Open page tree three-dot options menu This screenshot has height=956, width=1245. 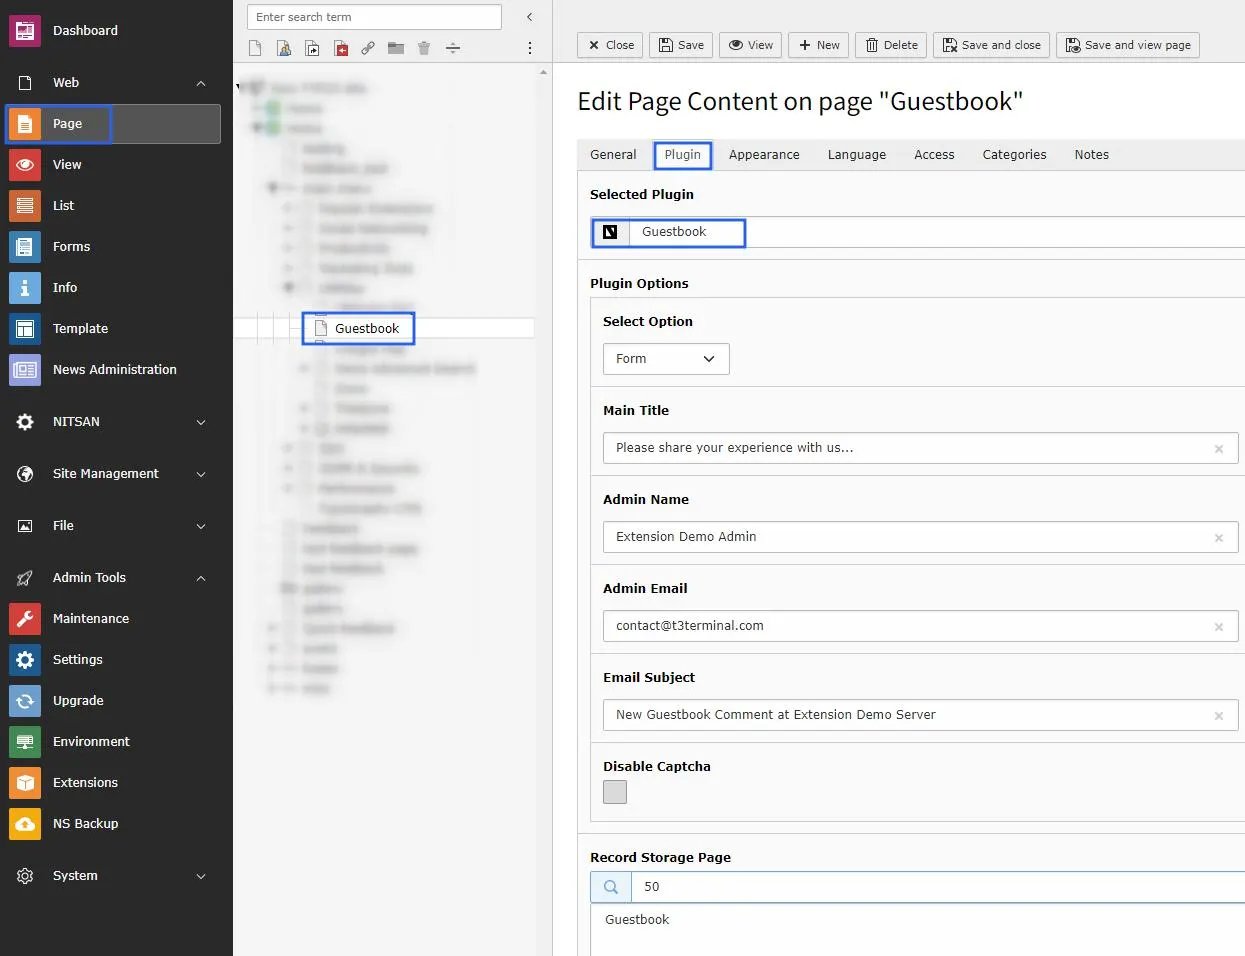click(x=530, y=48)
